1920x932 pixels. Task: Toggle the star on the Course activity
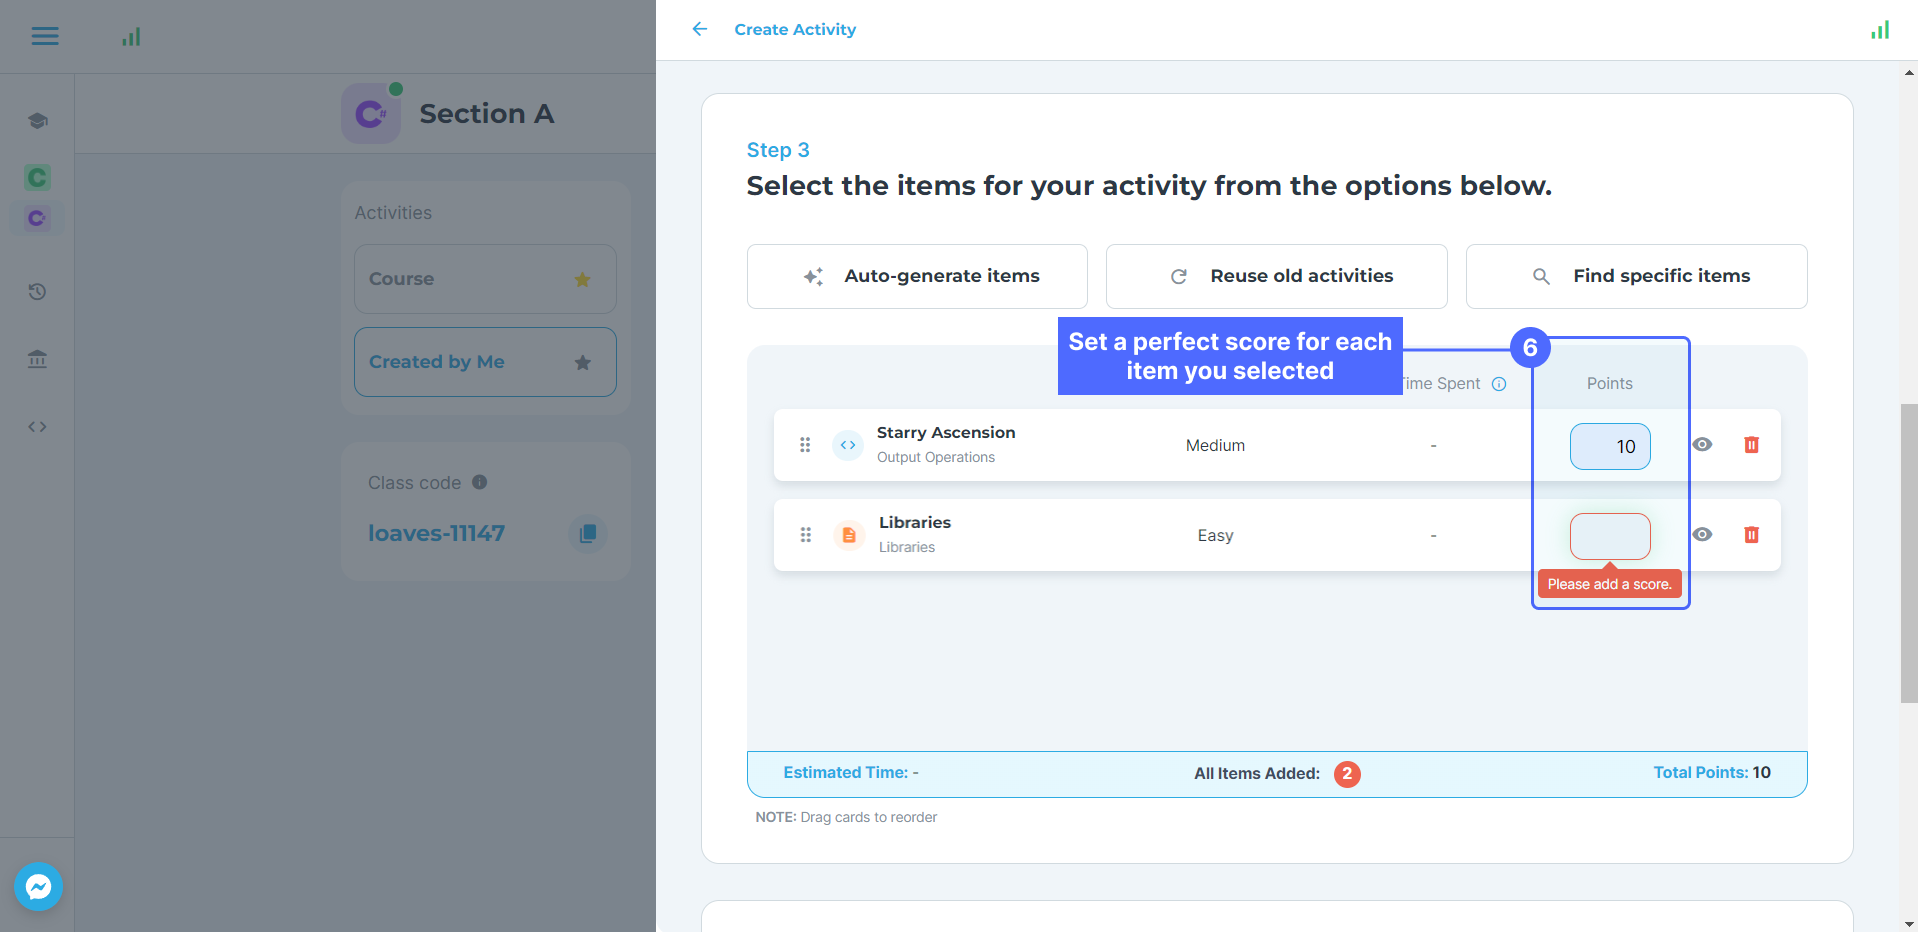coord(582,280)
